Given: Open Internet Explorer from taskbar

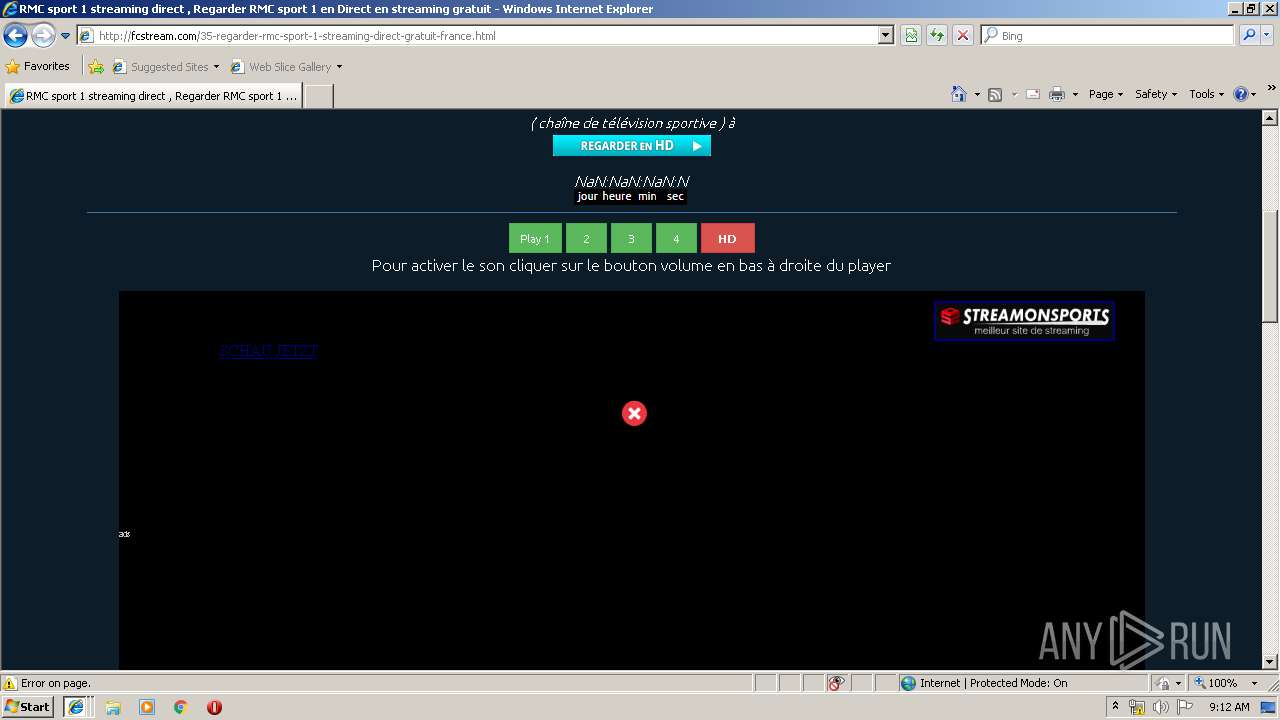Looking at the screenshot, I should click(x=76, y=706).
